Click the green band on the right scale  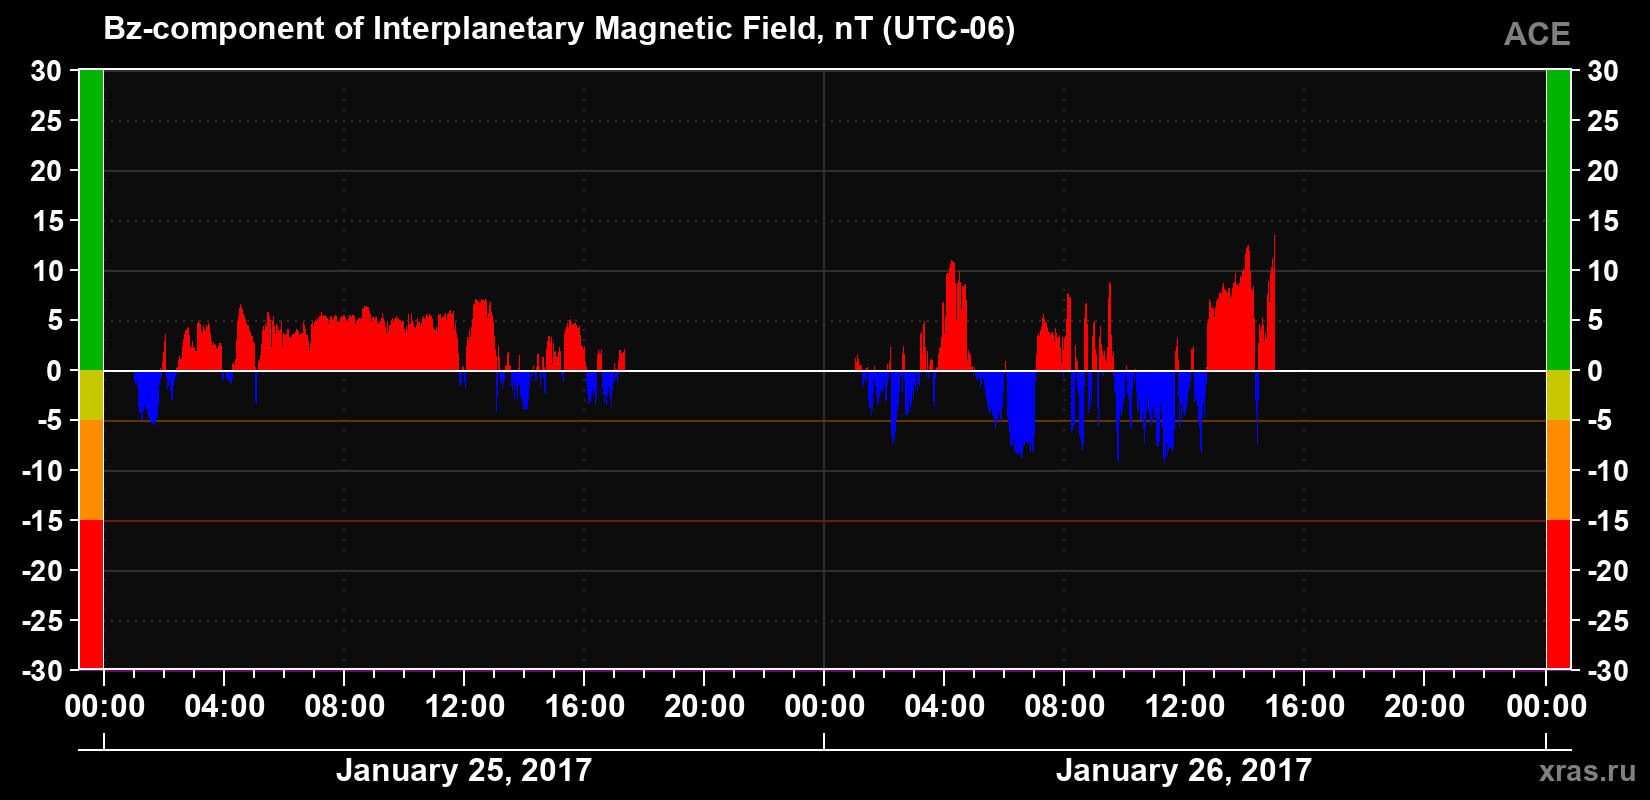point(1558,220)
